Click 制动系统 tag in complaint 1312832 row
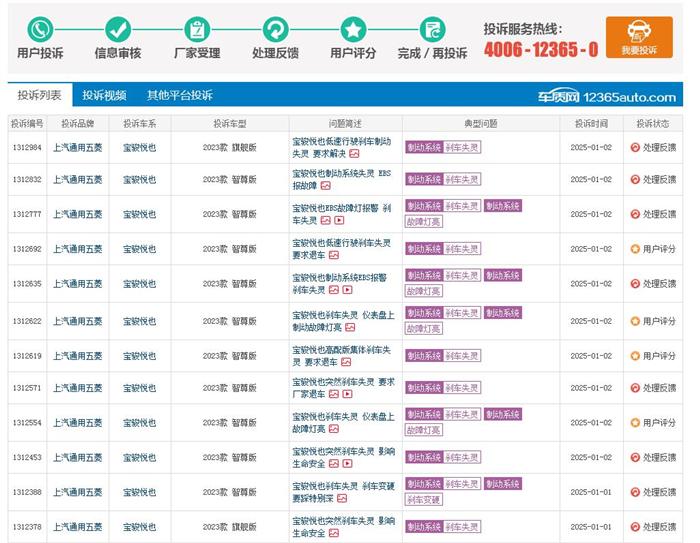The image size is (700, 543). 424,180
